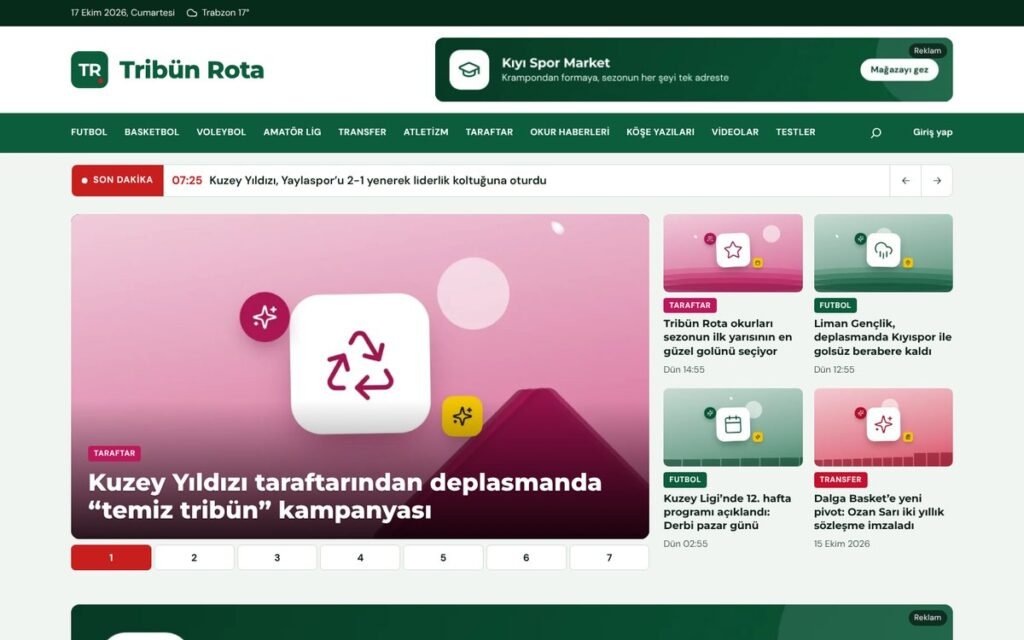Open the search magnifier icon

[x=876, y=133]
